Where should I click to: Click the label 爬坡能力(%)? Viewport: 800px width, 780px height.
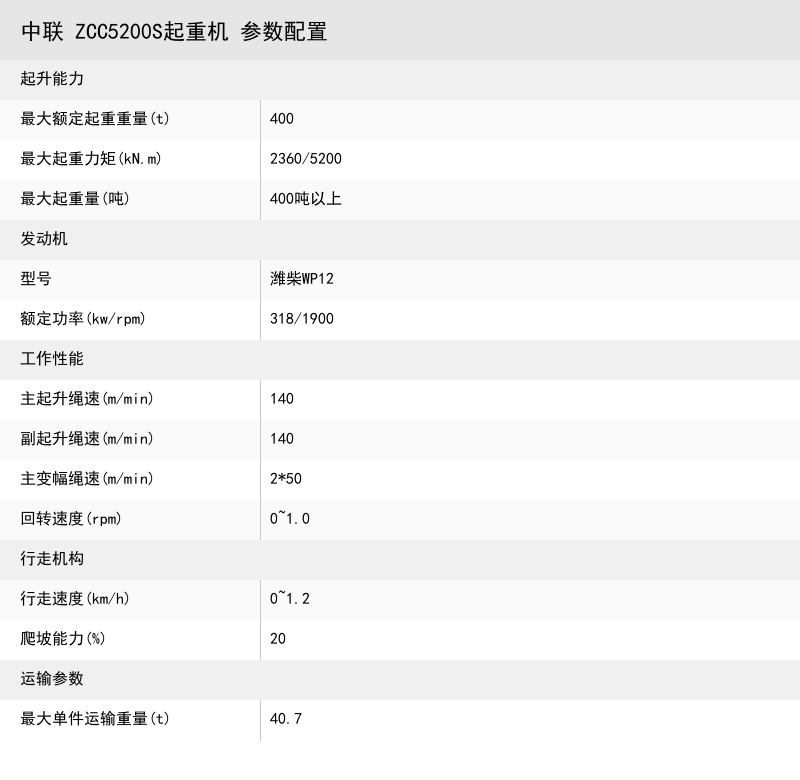click(x=63, y=639)
